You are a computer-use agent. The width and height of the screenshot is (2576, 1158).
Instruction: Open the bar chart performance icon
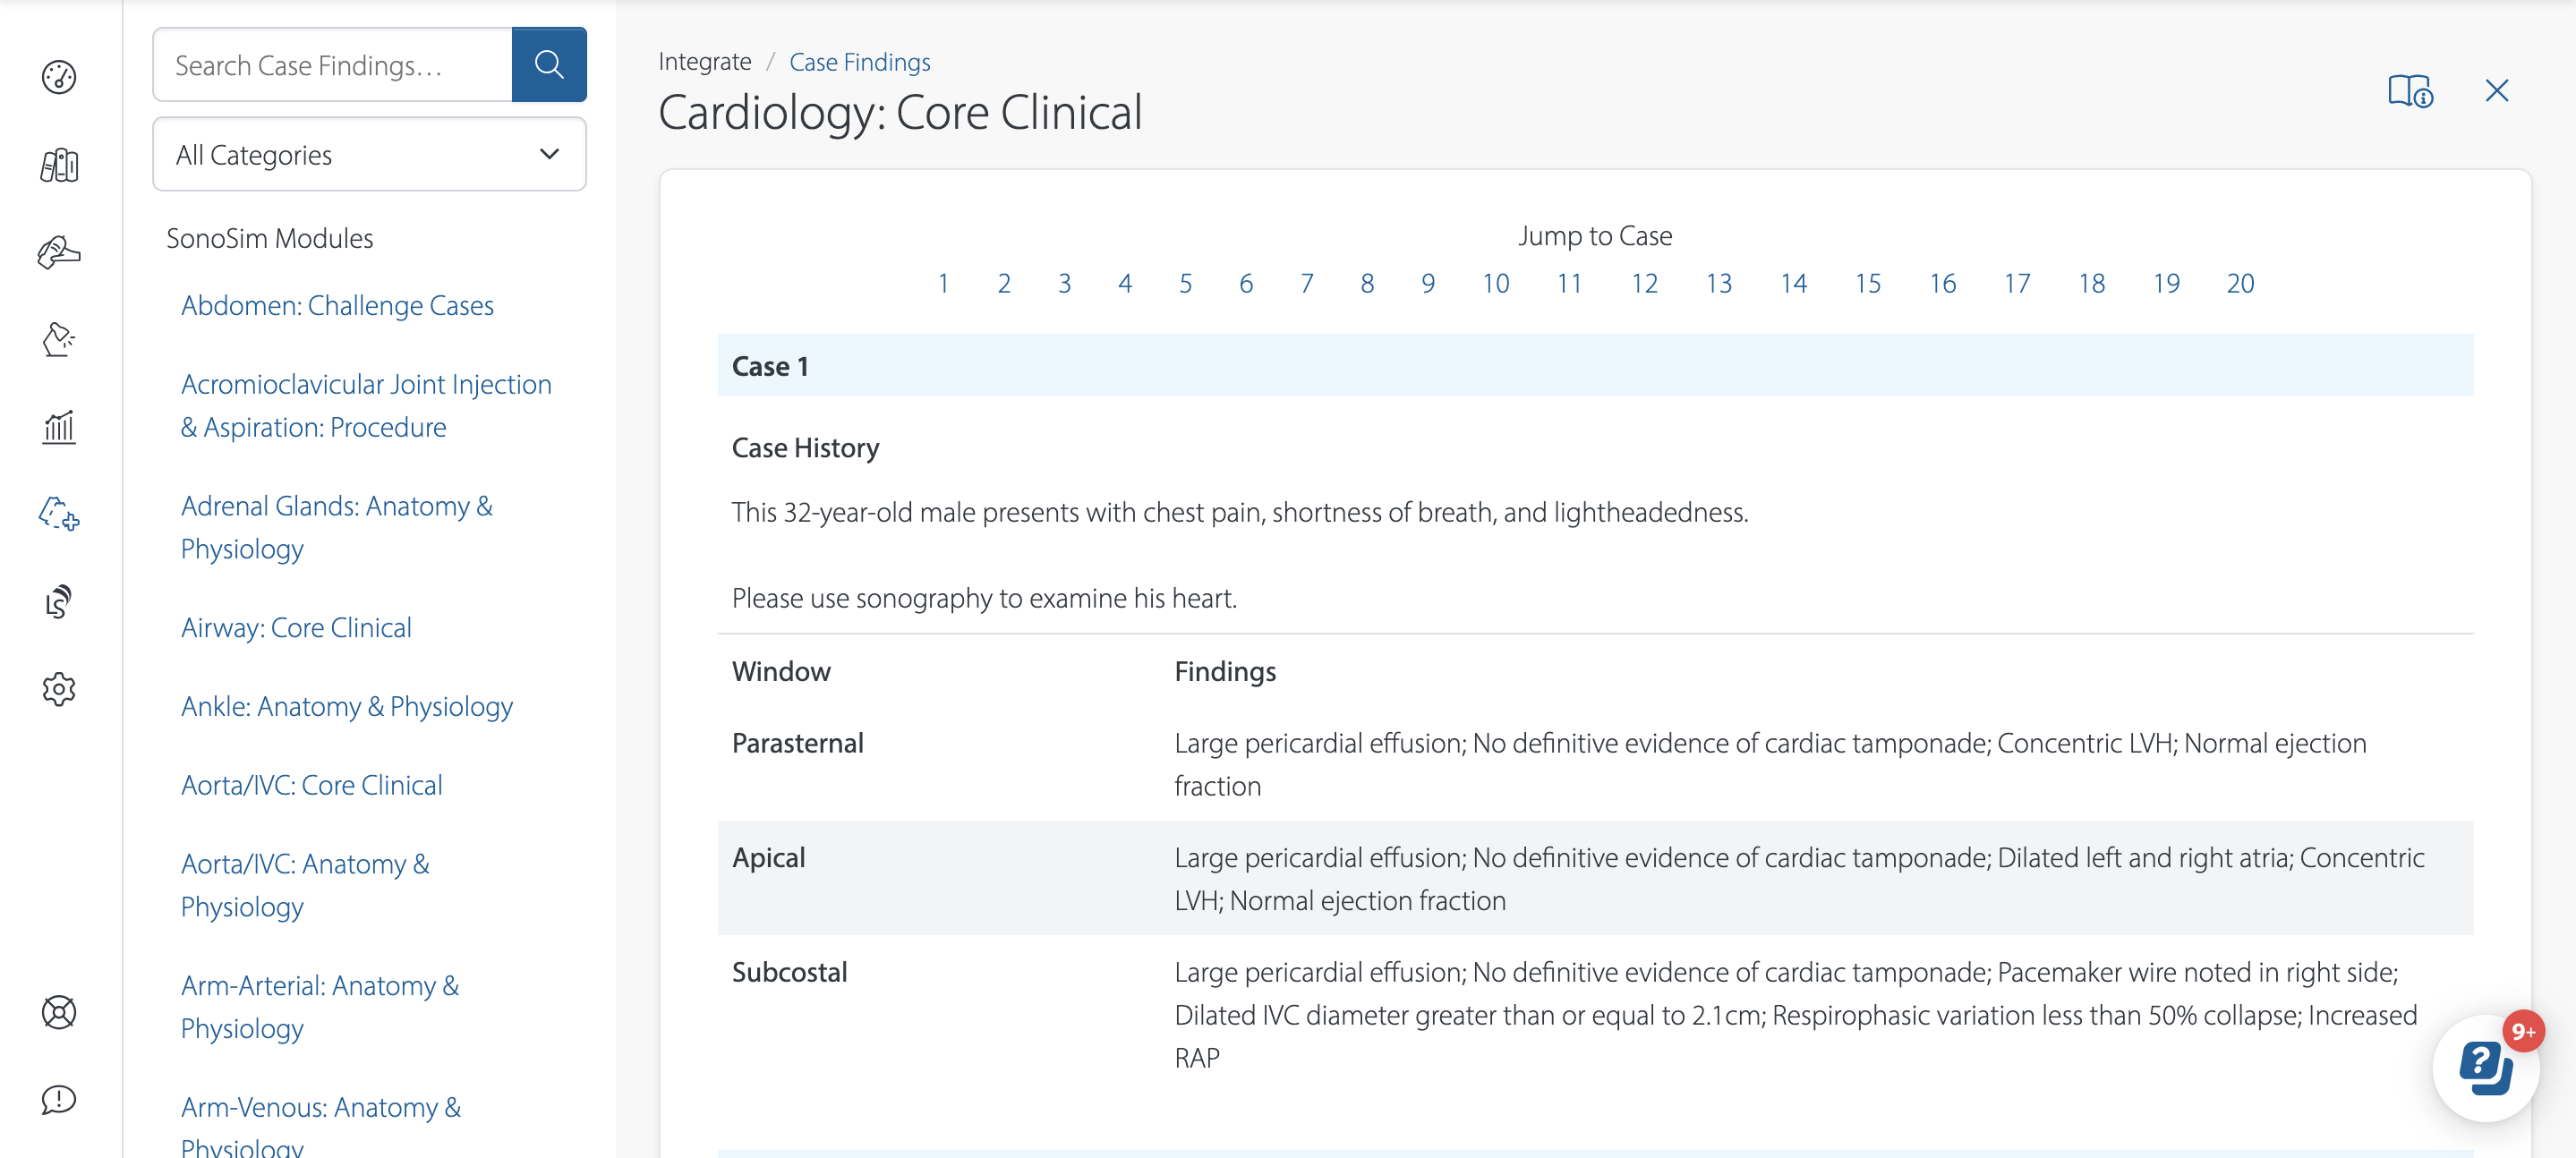59,427
